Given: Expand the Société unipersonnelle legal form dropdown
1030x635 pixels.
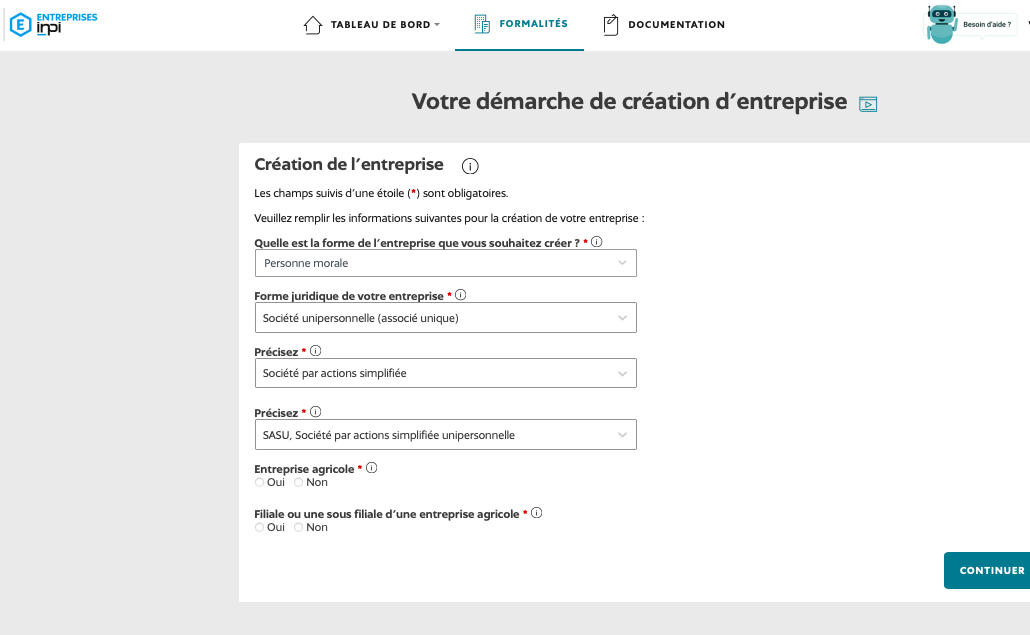Looking at the screenshot, I should pyautogui.click(x=445, y=318).
